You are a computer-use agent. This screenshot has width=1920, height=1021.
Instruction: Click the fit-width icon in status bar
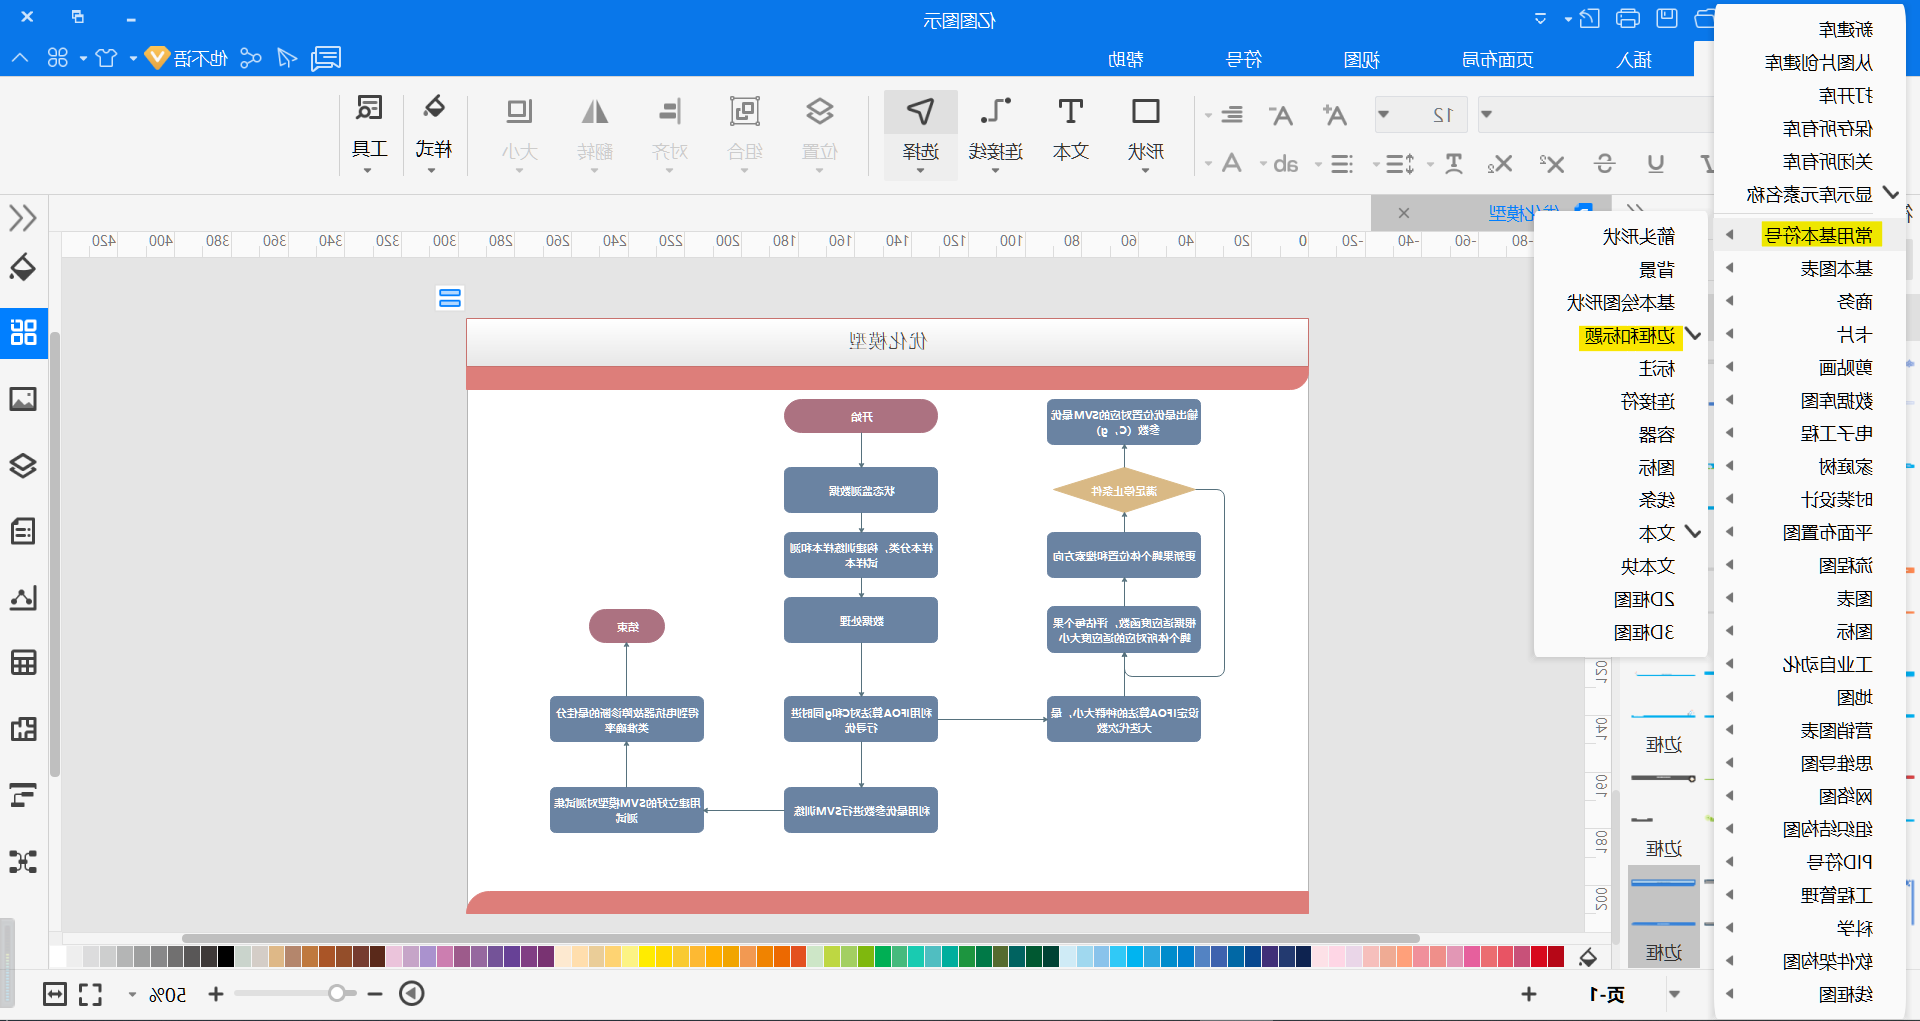[55, 994]
